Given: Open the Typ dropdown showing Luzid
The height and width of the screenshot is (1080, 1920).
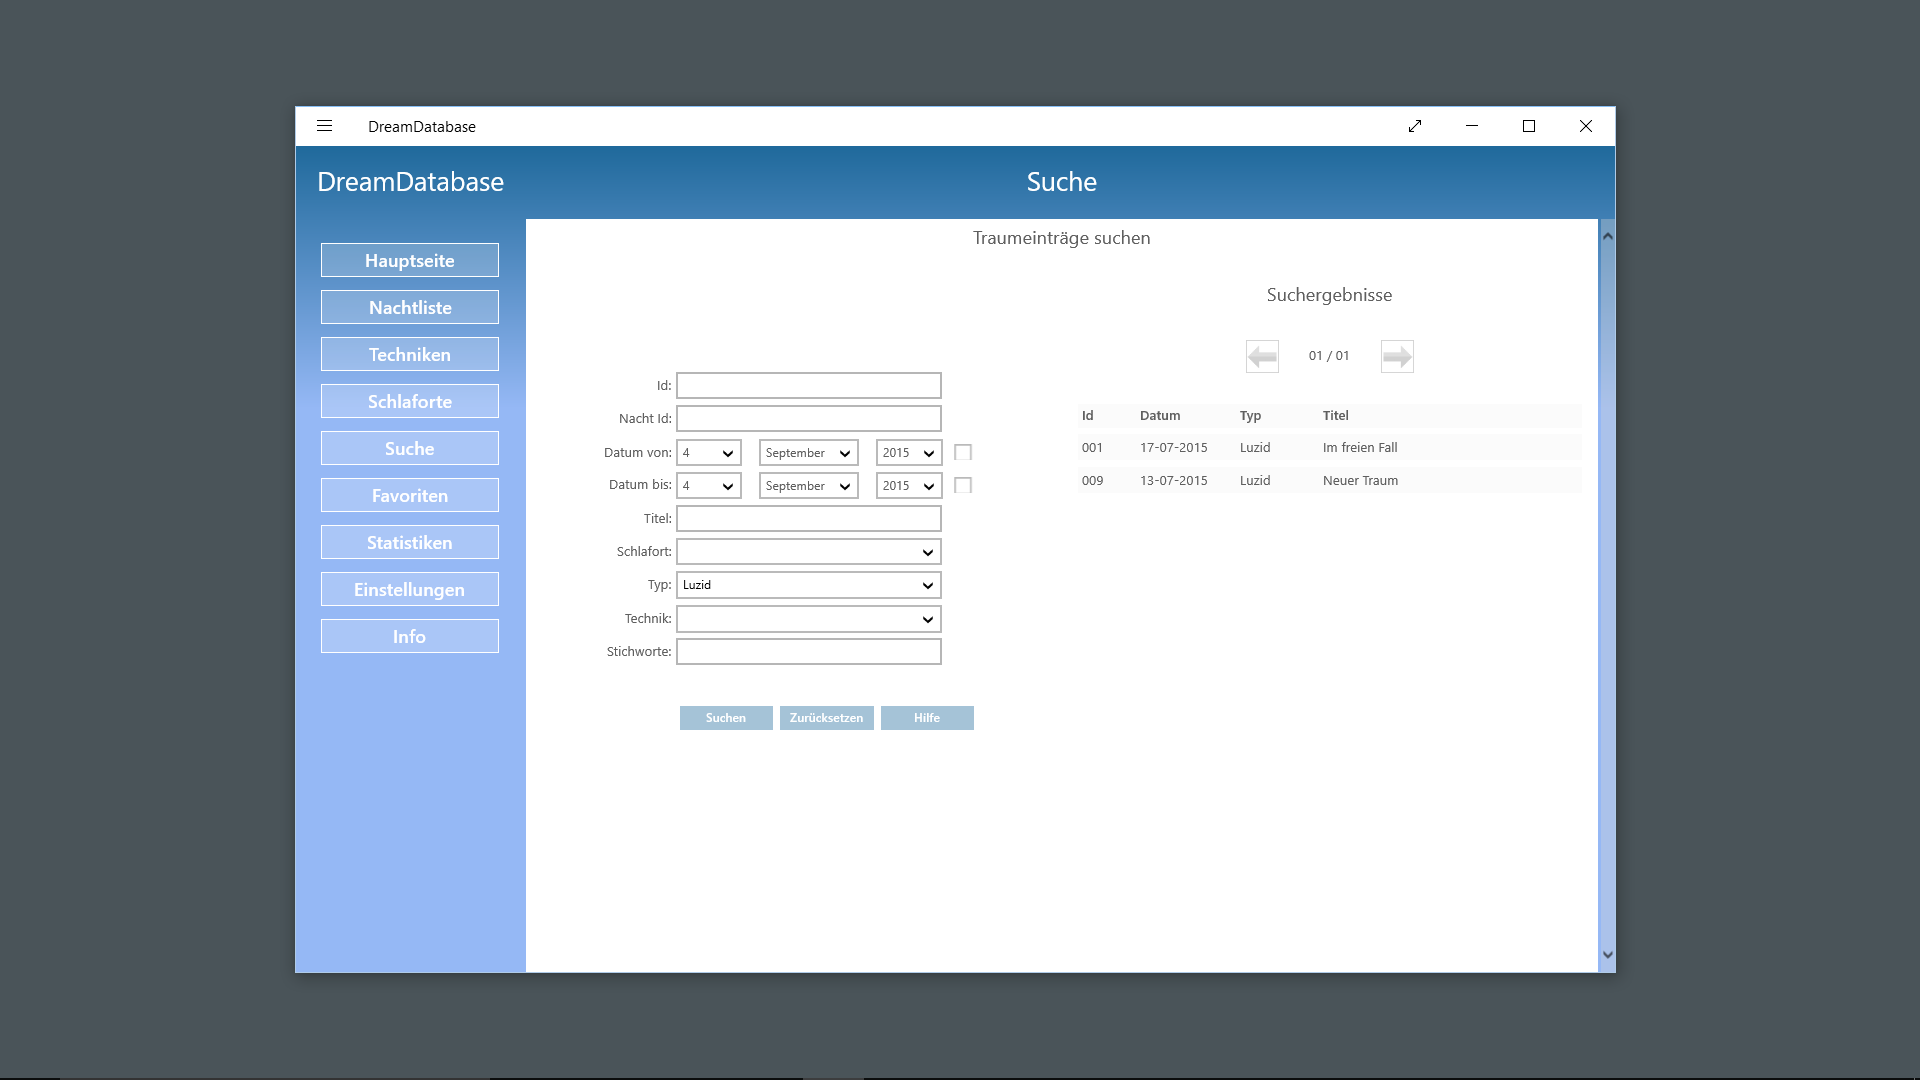Looking at the screenshot, I should [808, 585].
